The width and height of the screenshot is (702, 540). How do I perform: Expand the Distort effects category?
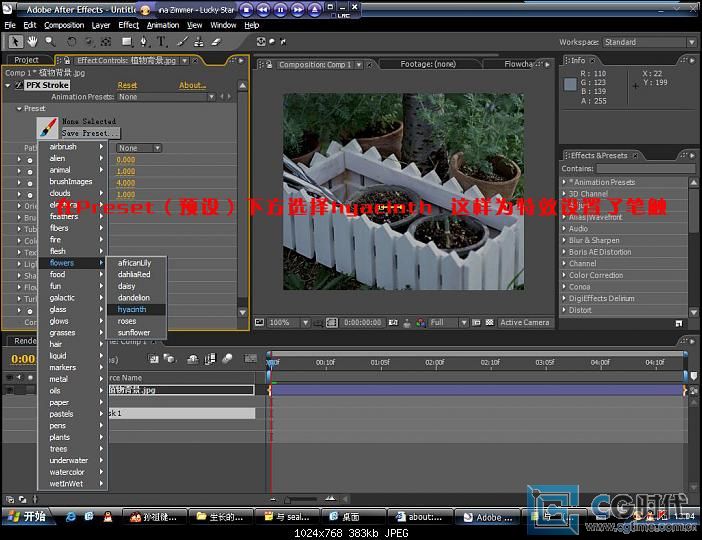tap(565, 310)
